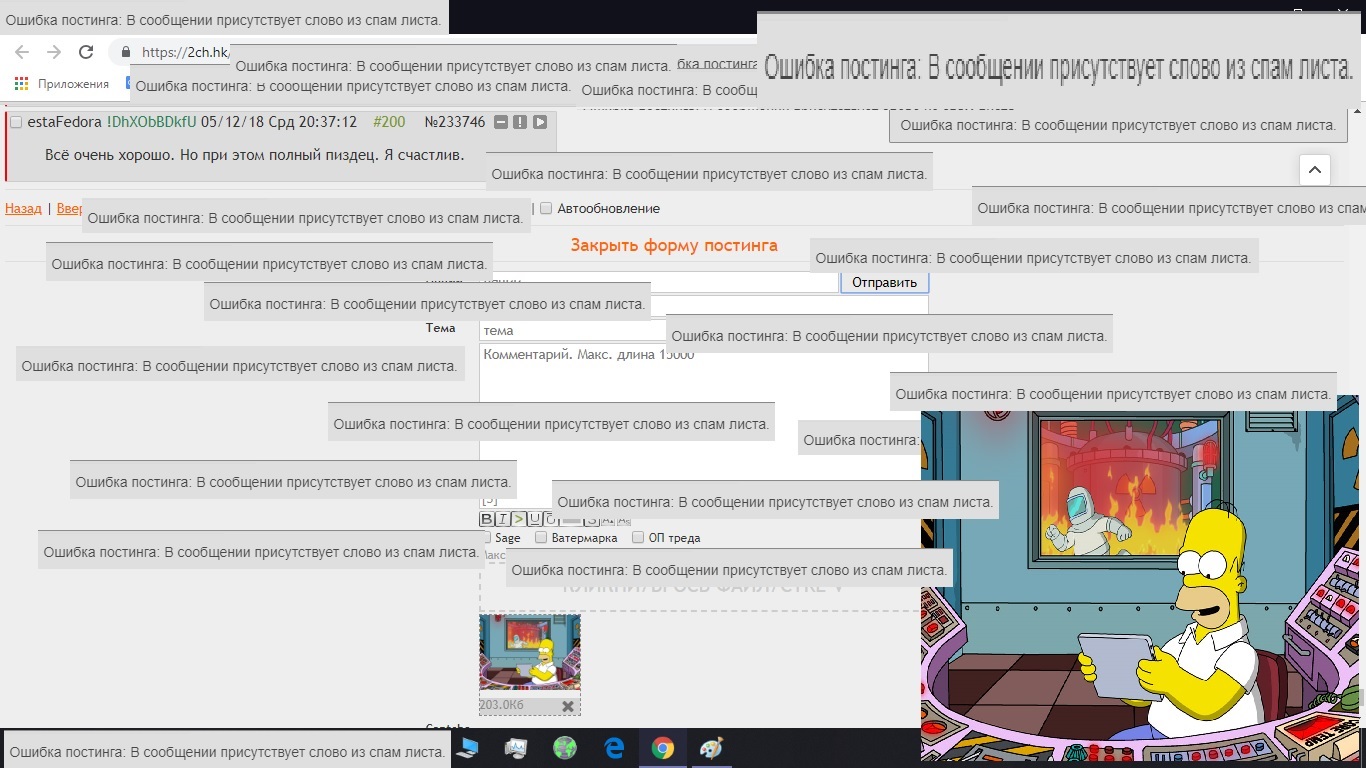
Task: Apply italic formatting in comment toolbar
Action: (x=503, y=519)
